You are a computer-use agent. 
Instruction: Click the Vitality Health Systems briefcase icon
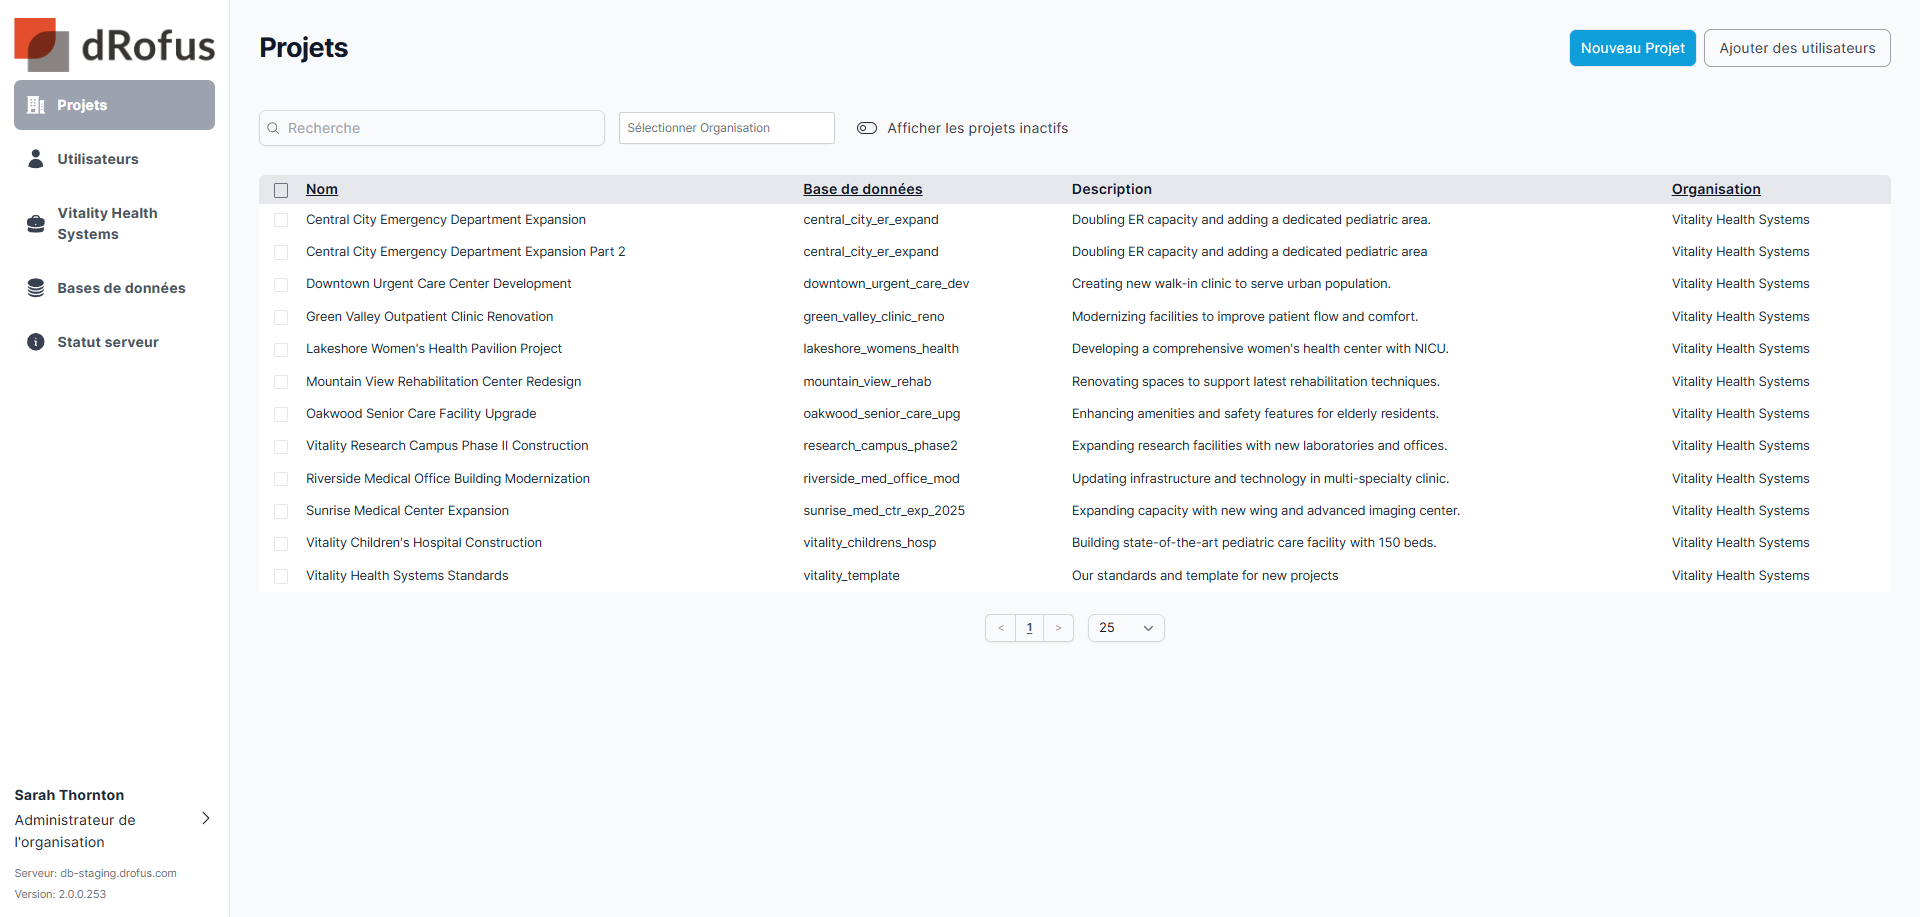point(36,224)
